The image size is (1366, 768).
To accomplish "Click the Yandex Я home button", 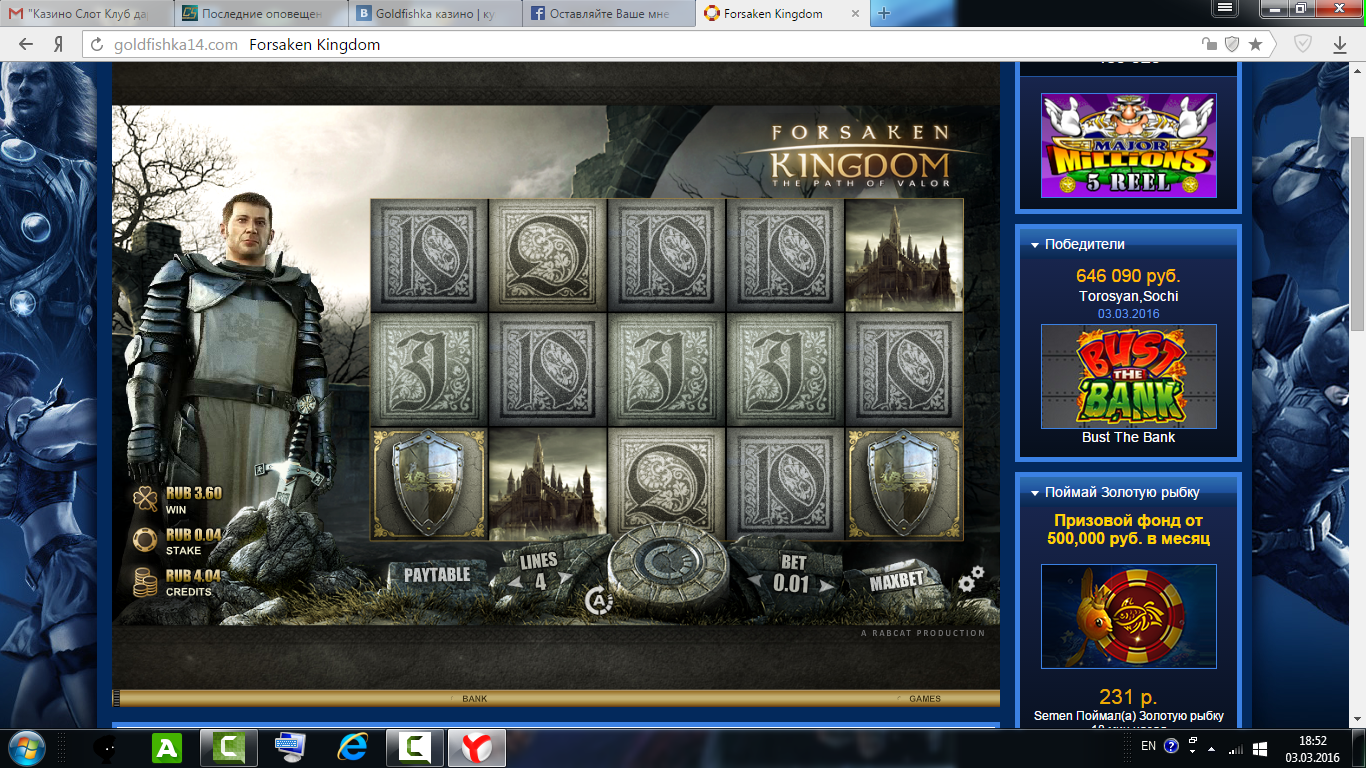I will [x=59, y=45].
